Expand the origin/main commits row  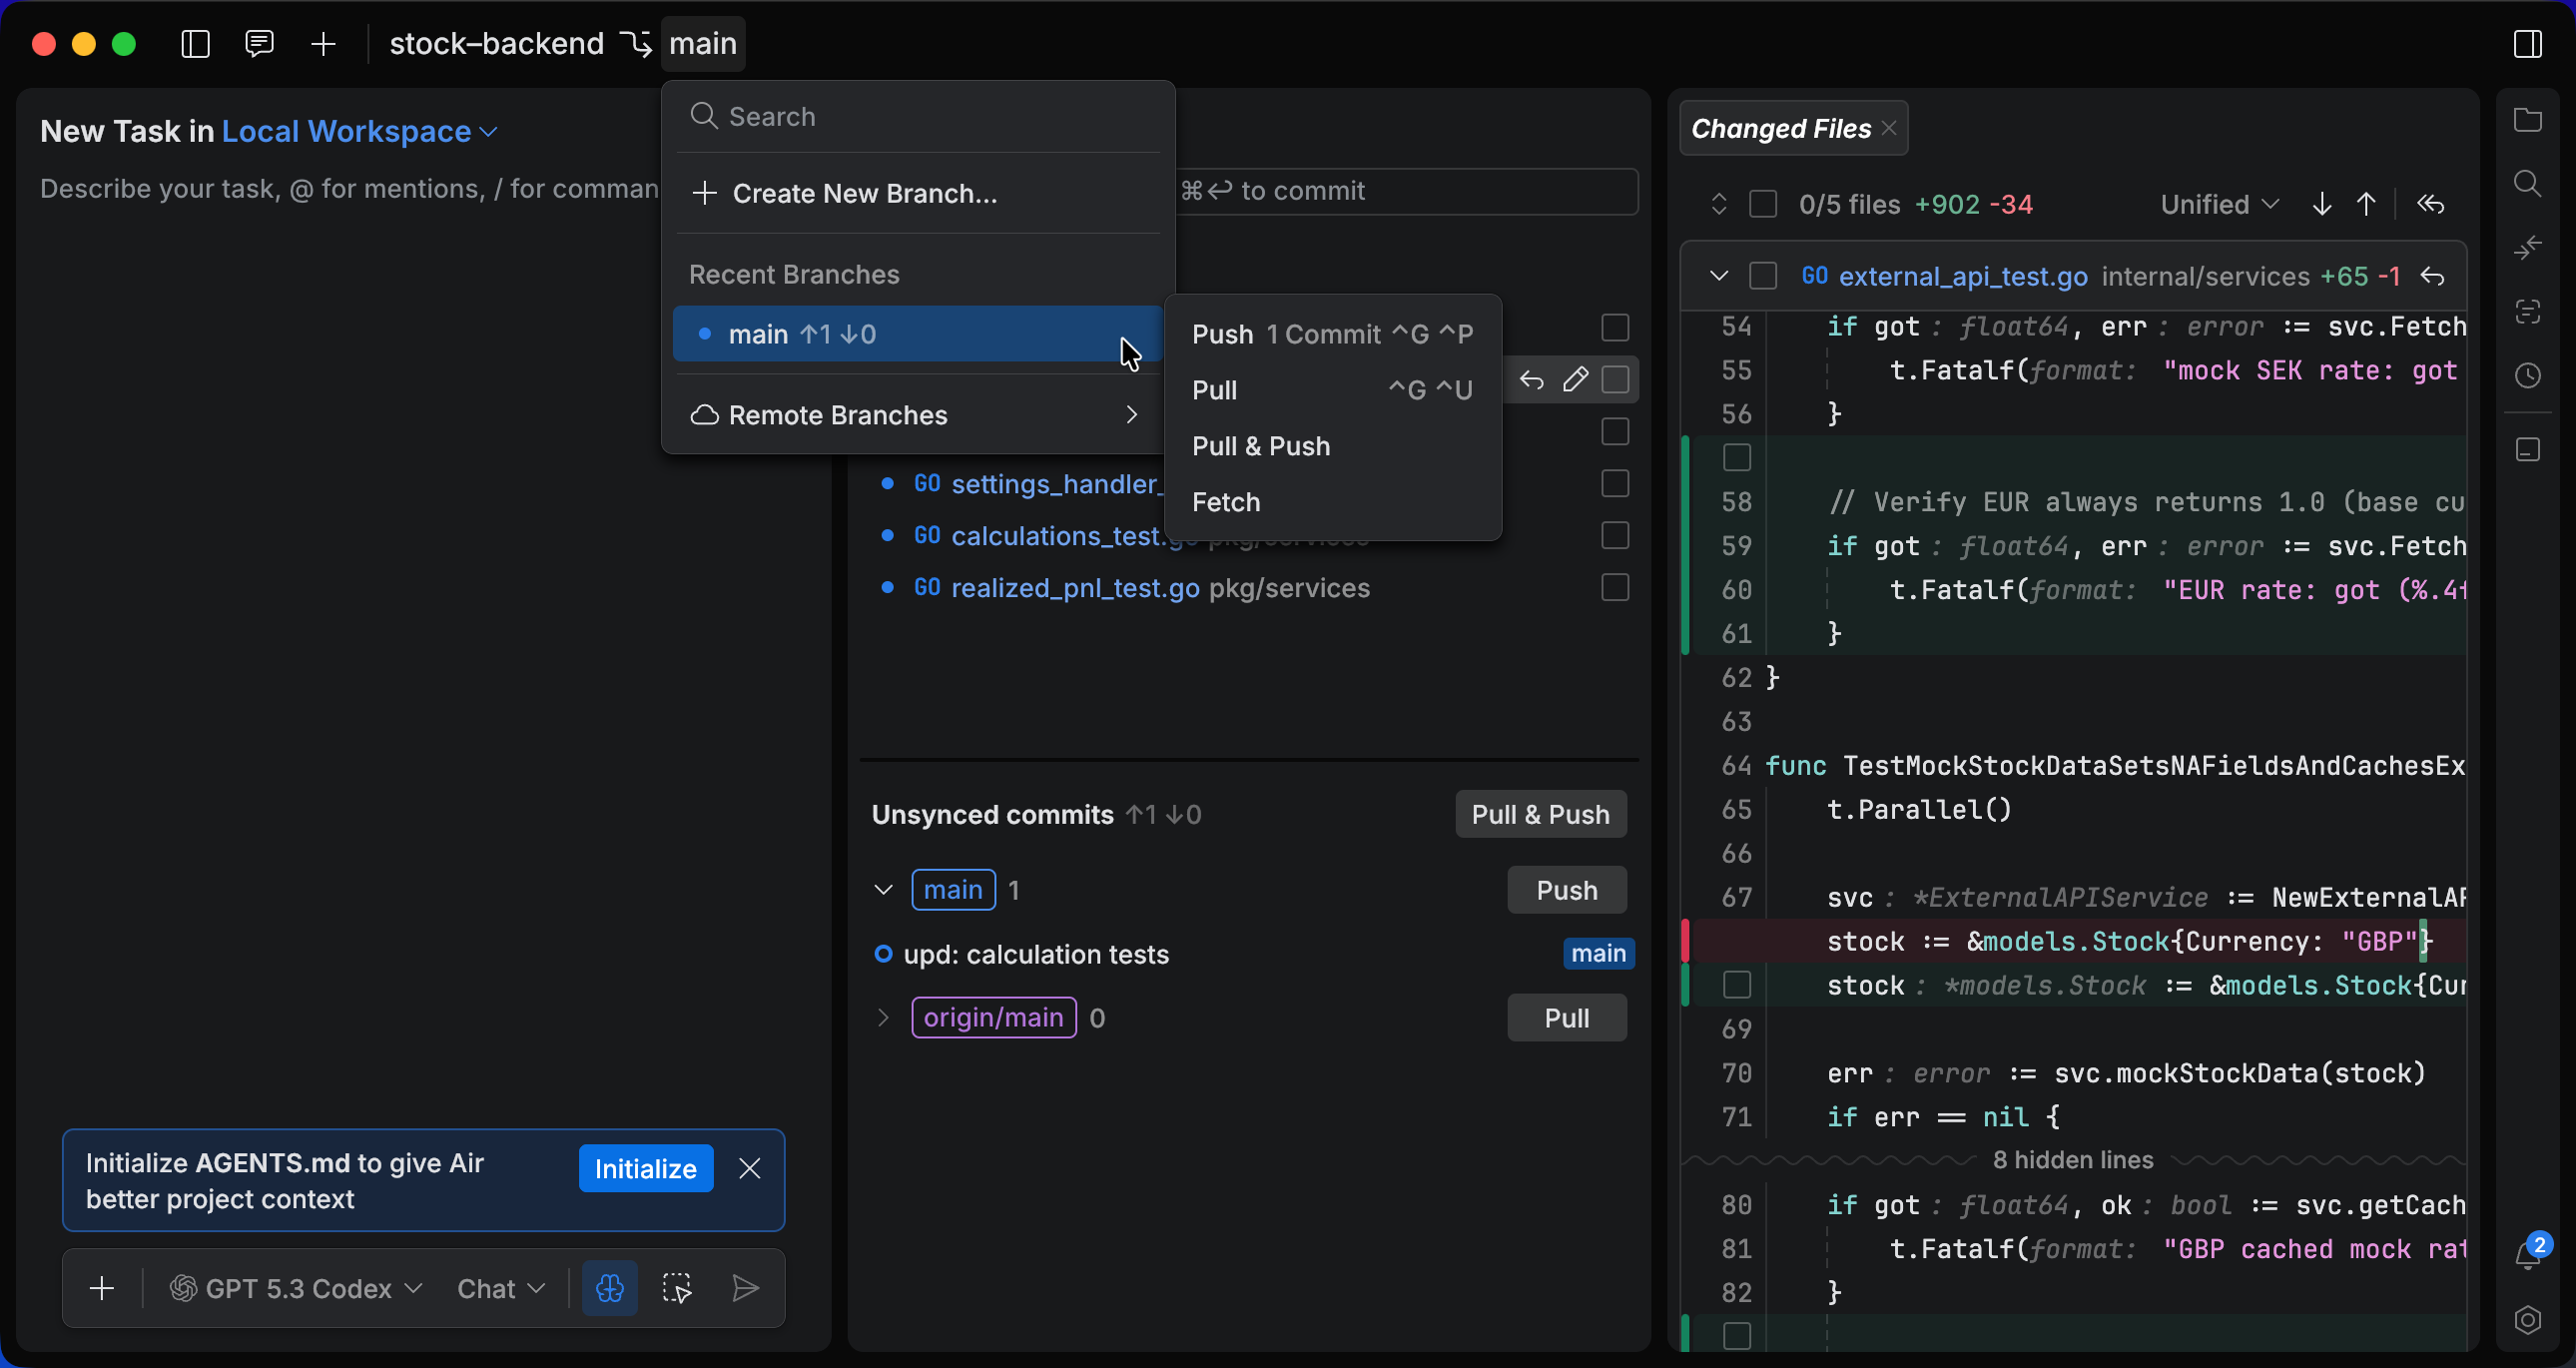pyautogui.click(x=883, y=1017)
